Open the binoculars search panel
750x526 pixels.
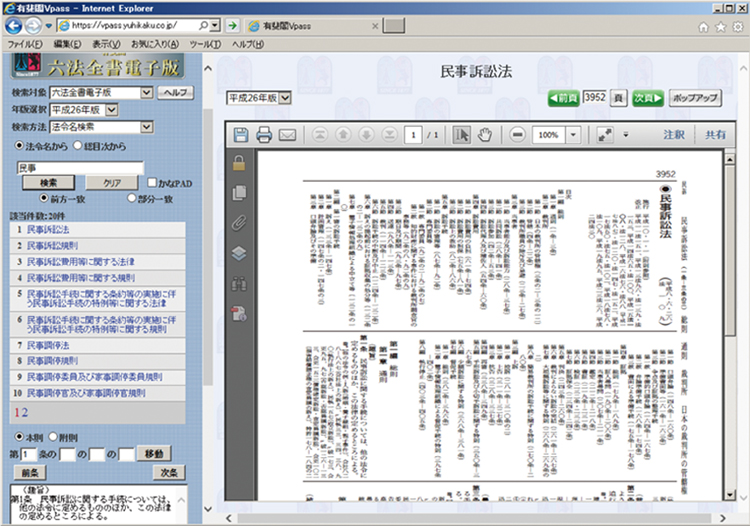[x=239, y=284]
